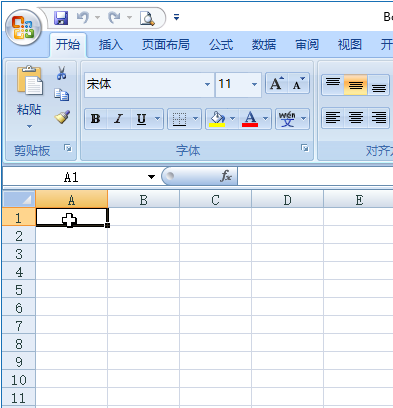Open the 视图 ribbon tab
The width and height of the screenshot is (393, 408).
(x=350, y=44)
